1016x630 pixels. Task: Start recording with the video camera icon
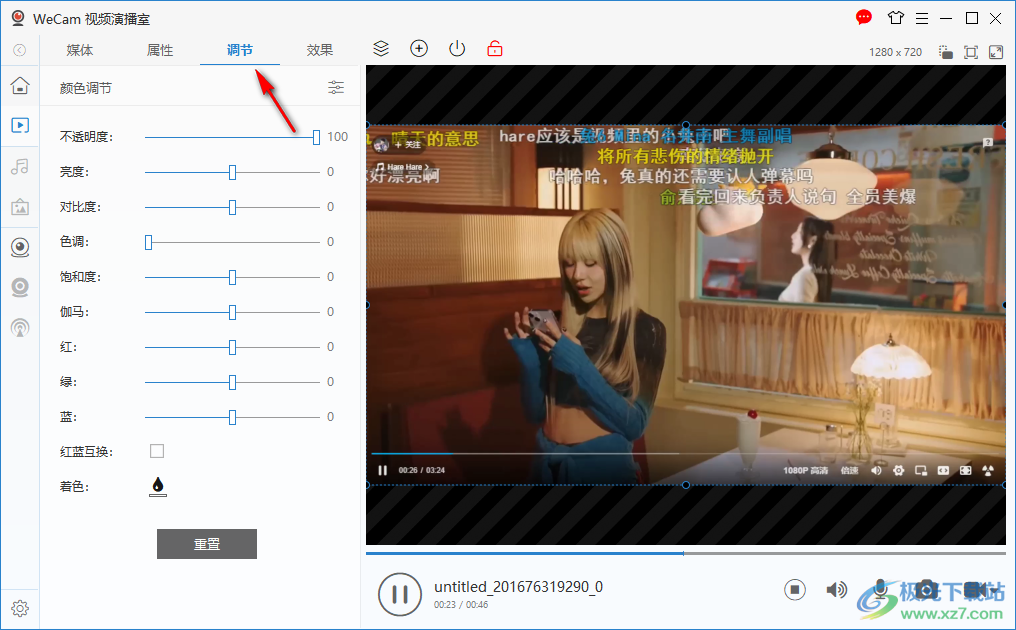pos(974,590)
